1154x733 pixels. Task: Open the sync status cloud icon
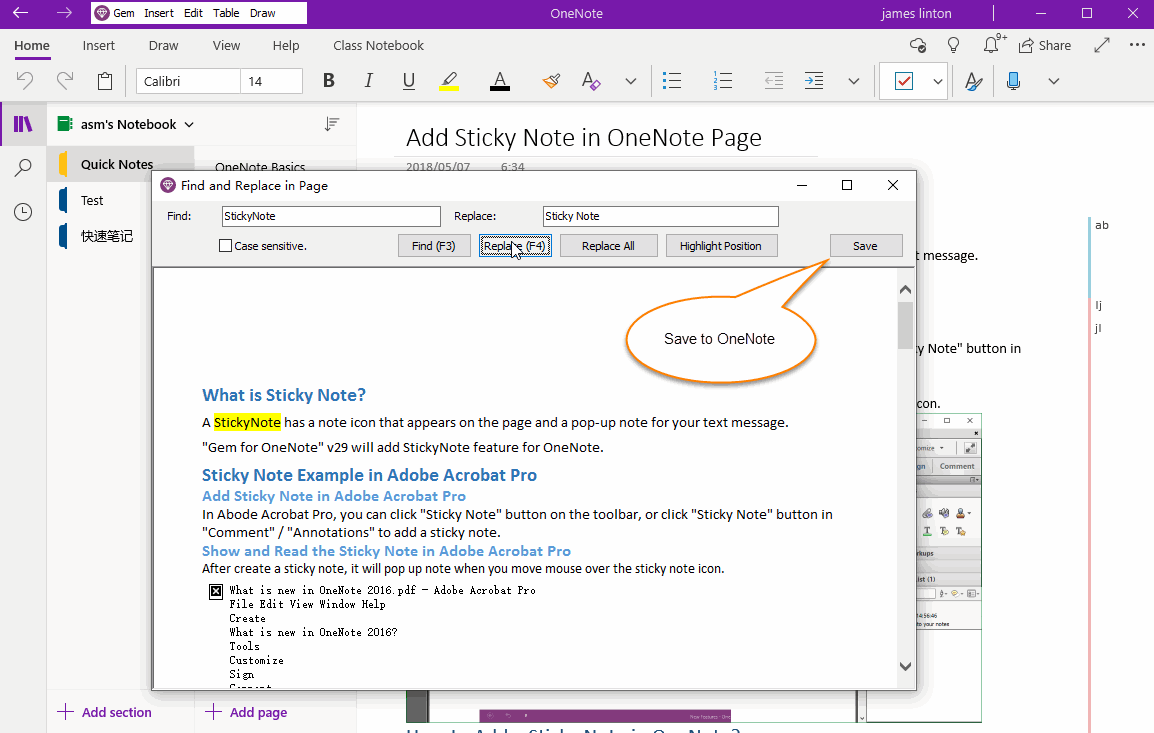coord(918,46)
